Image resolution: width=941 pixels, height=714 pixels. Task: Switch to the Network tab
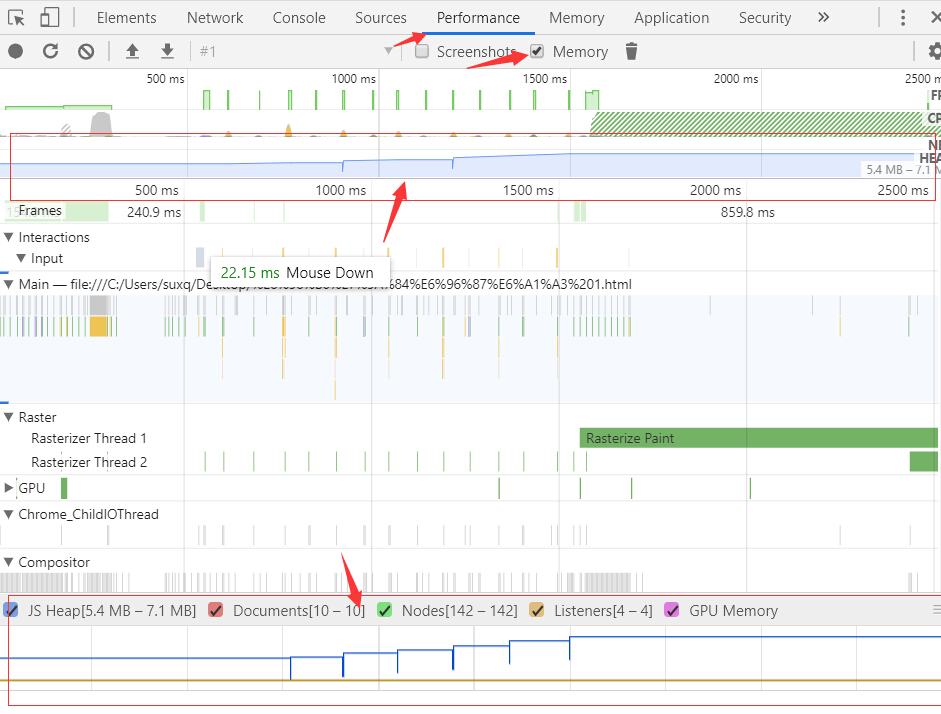point(215,17)
